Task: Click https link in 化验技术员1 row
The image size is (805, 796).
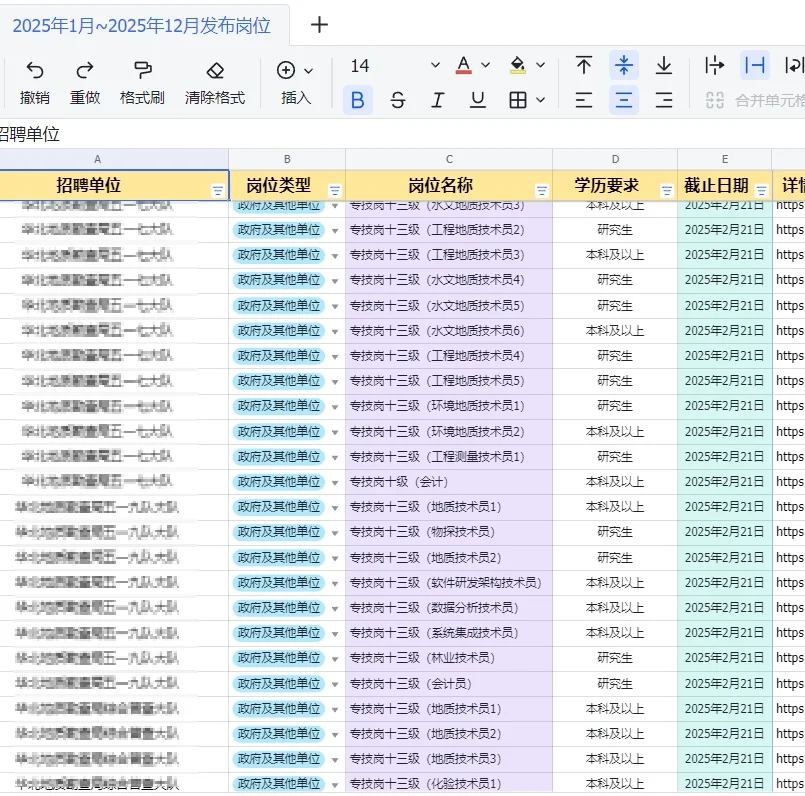Action: [790, 784]
